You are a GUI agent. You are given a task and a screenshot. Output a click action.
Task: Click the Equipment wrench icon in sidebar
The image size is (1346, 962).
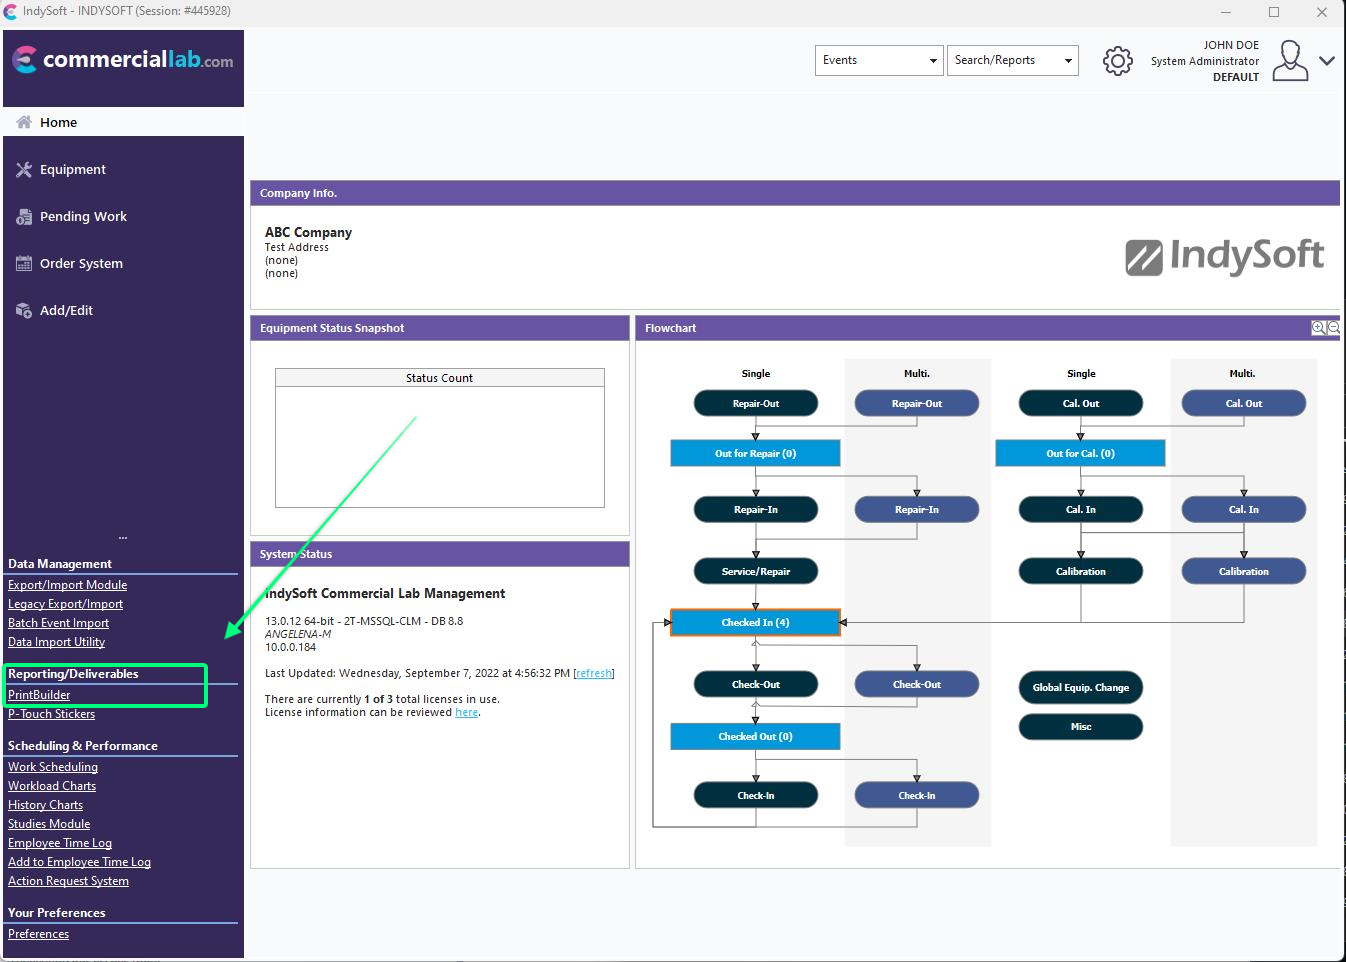[24, 170]
